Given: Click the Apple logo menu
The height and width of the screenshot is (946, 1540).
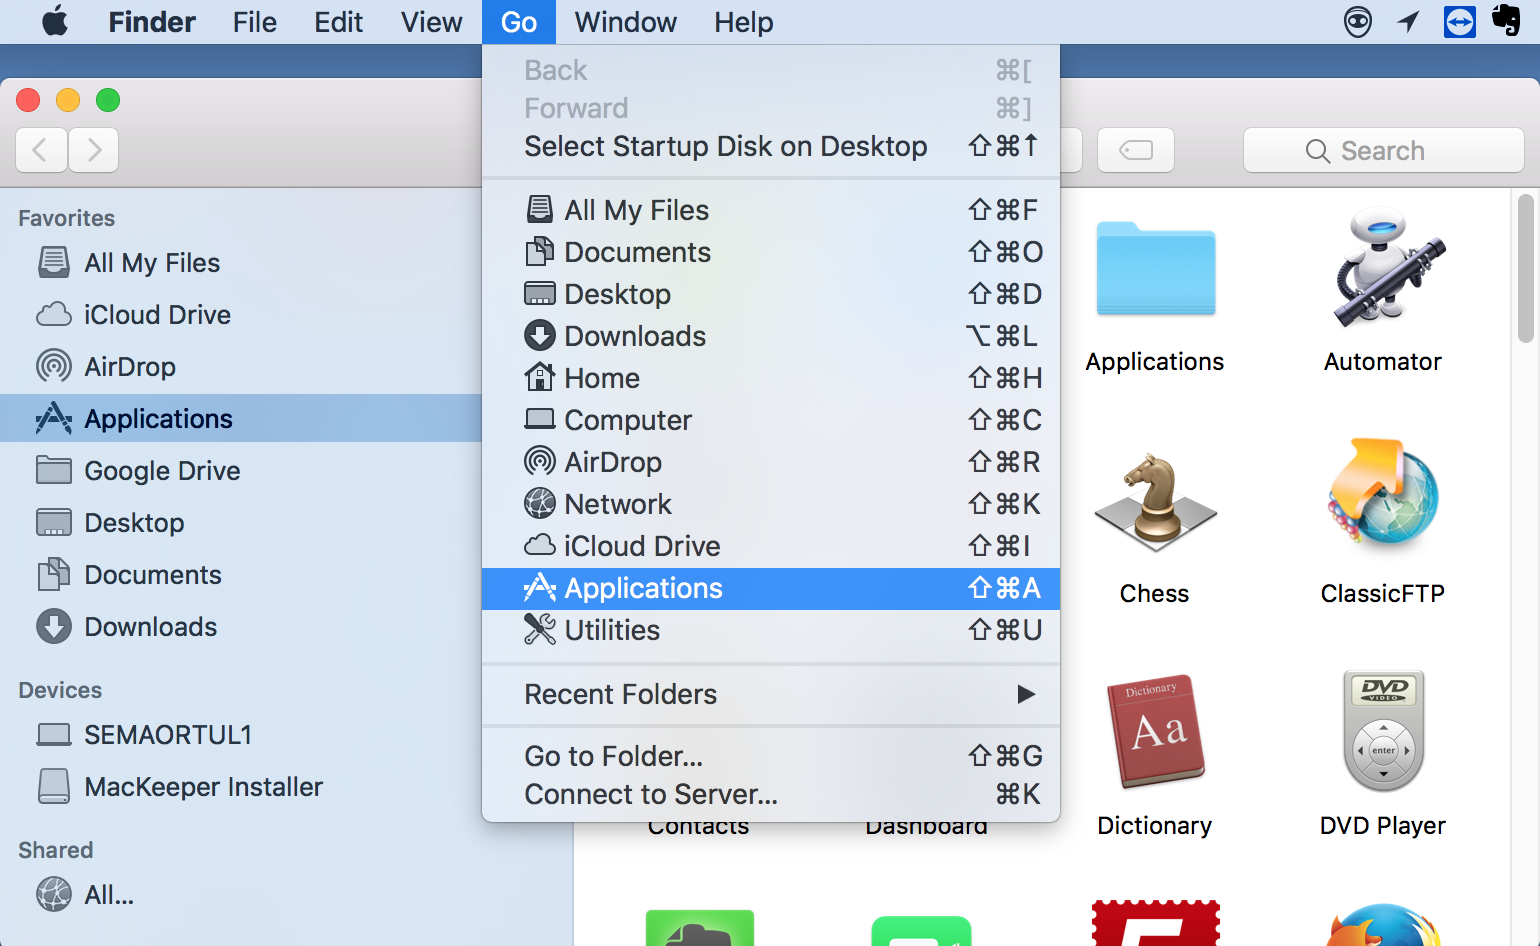Looking at the screenshot, I should coord(55,21).
